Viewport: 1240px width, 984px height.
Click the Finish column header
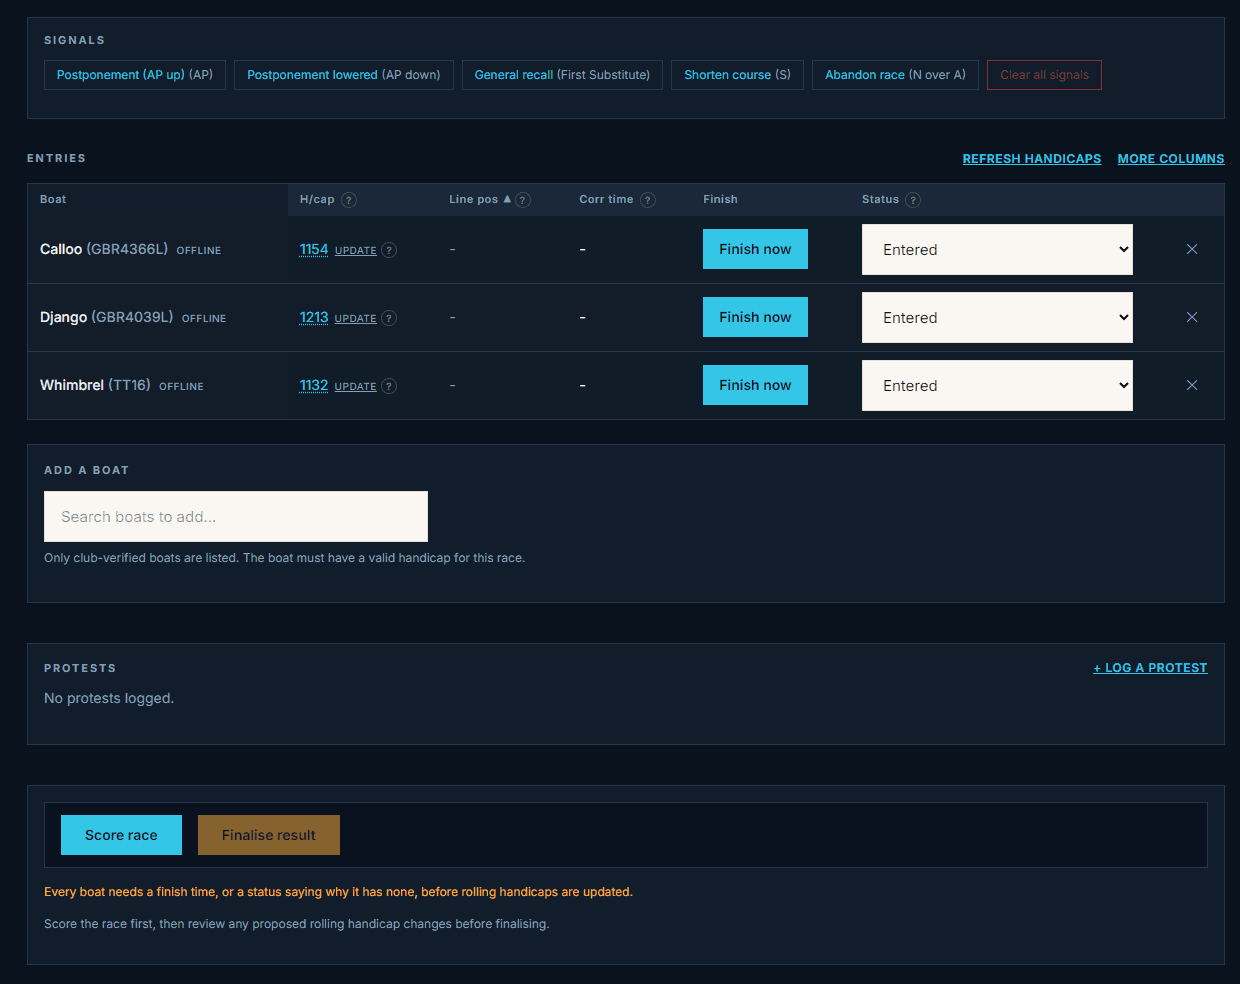(x=720, y=199)
